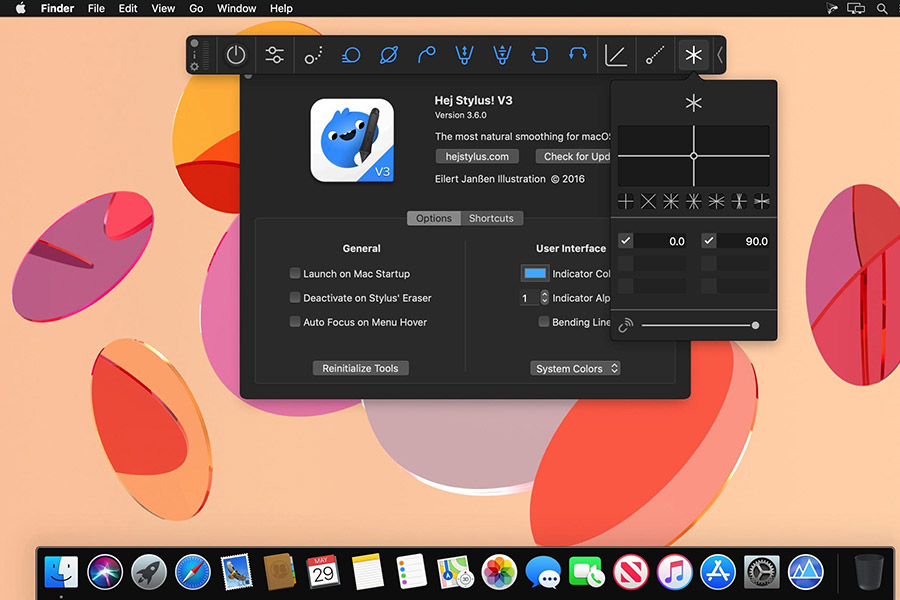This screenshot has width=900, height=600.
Task: Click the Reinitialize Tools button
Action: pos(360,368)
